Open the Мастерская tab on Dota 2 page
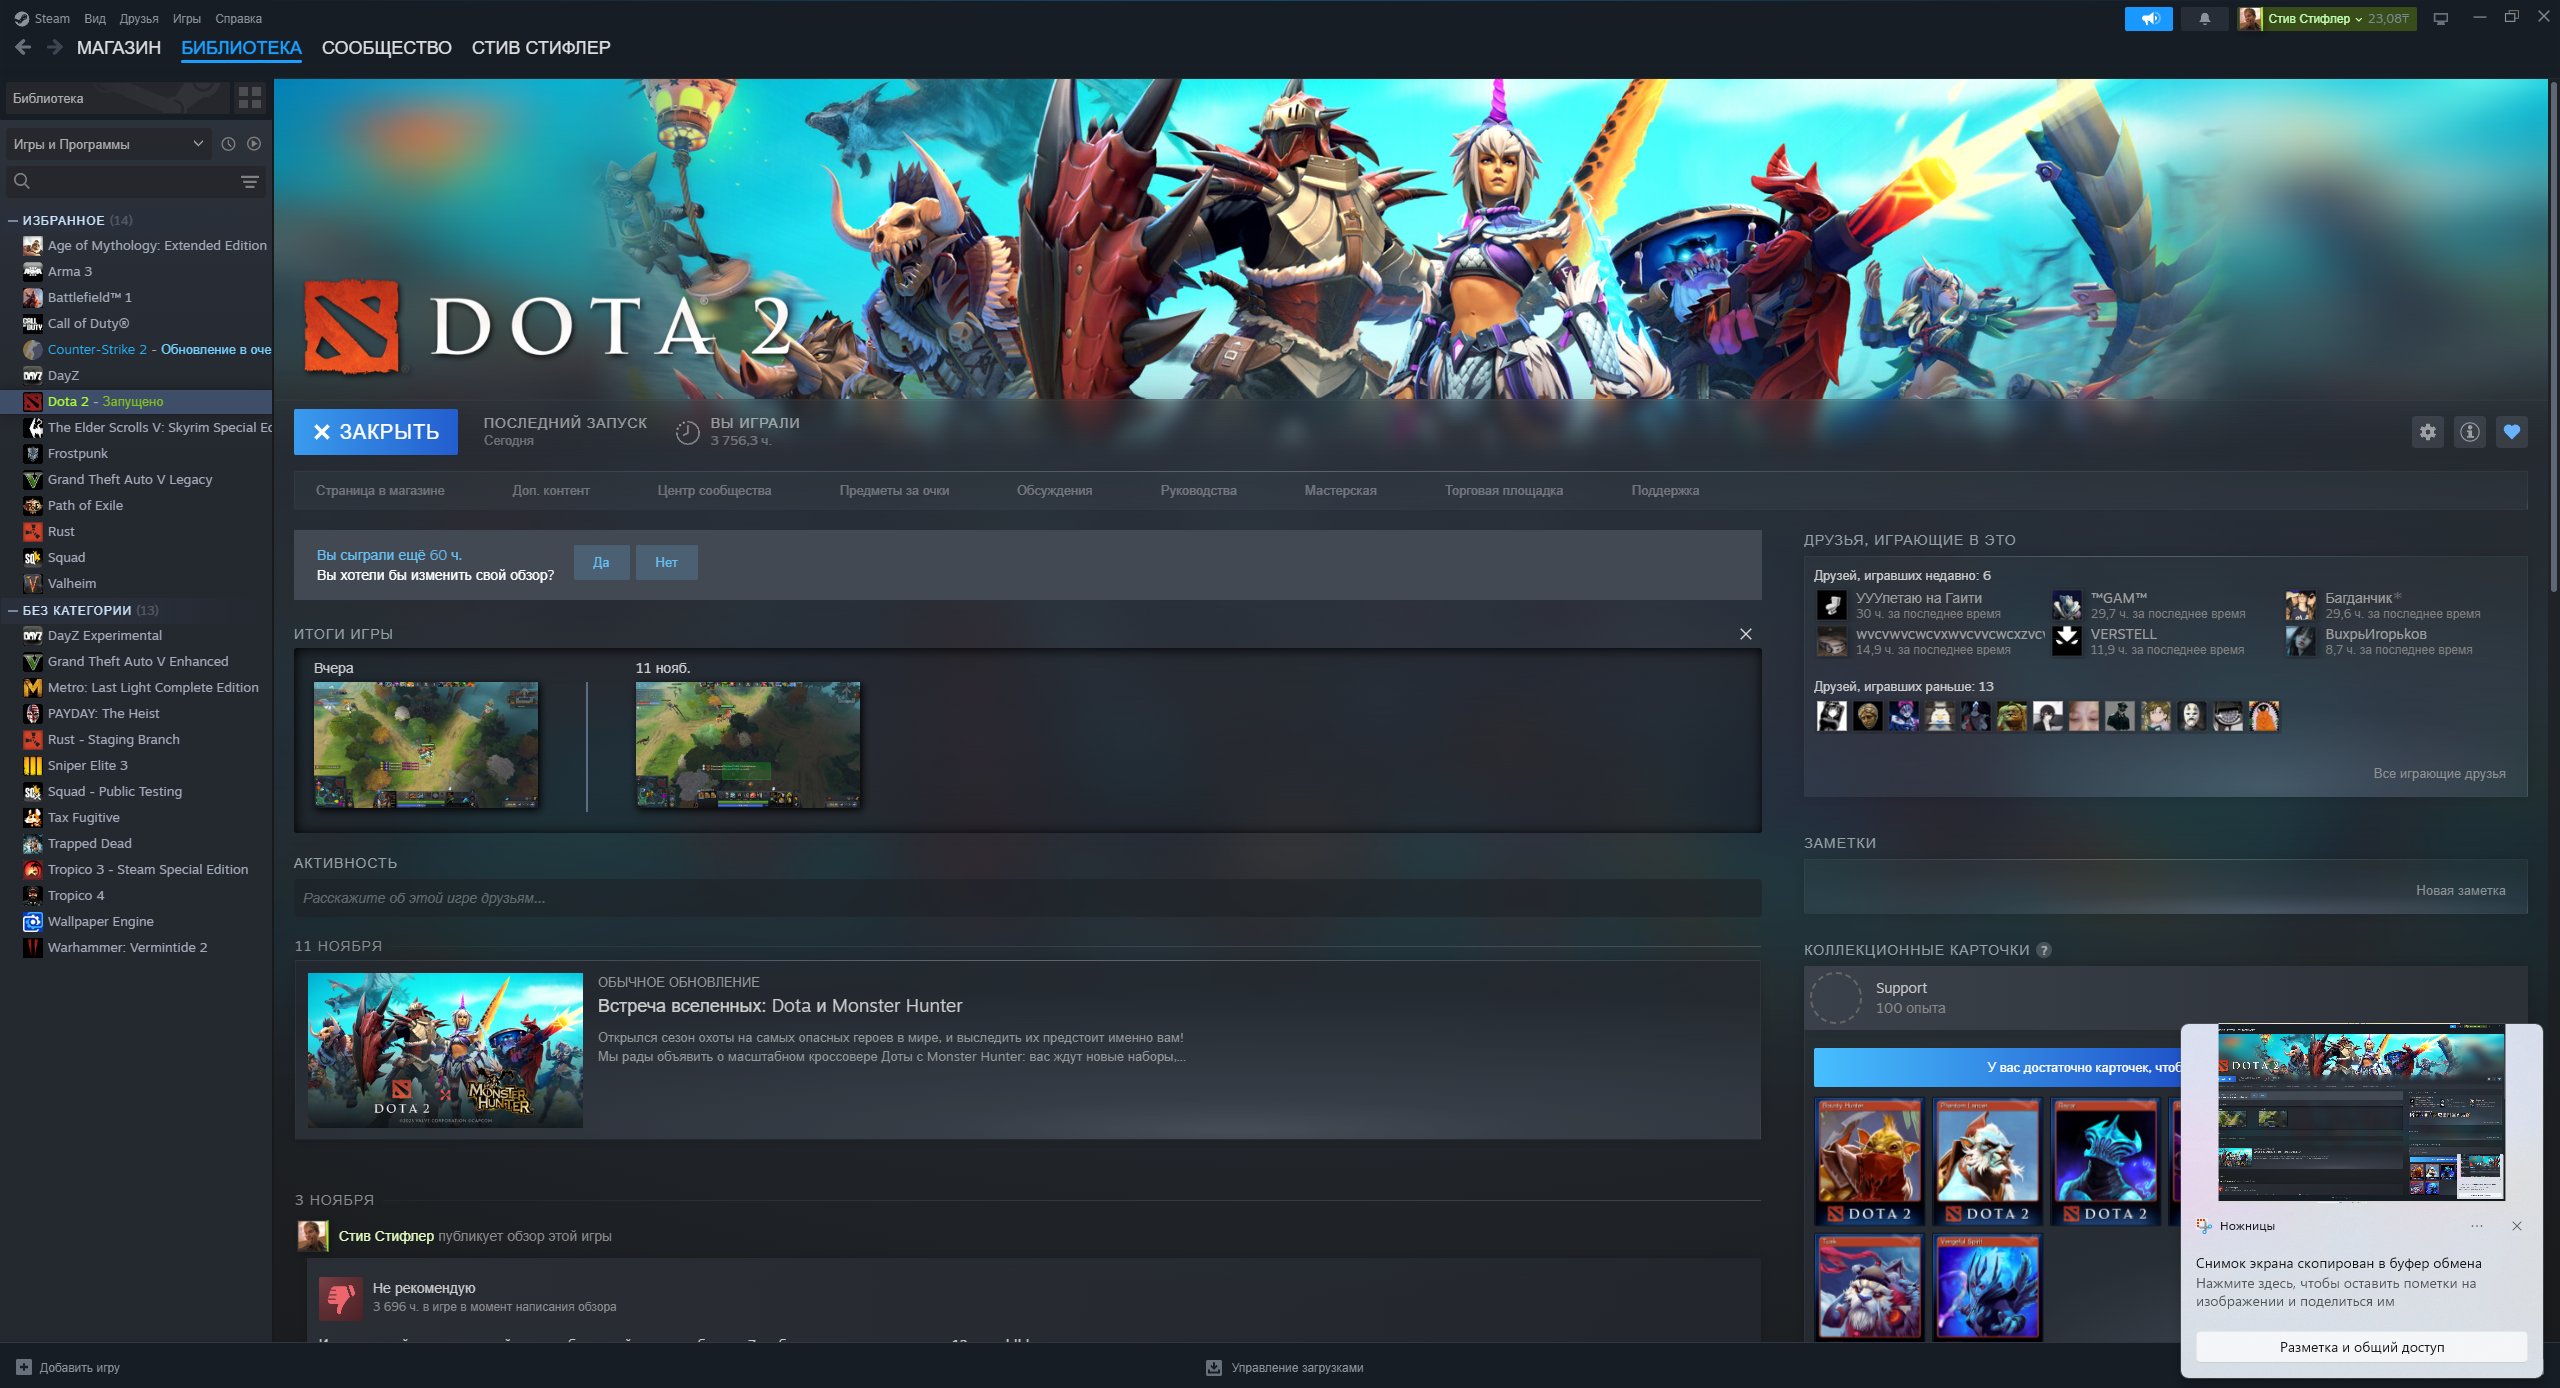Viewport: 2560px width, 1388px height. [x=1340, y=490]
